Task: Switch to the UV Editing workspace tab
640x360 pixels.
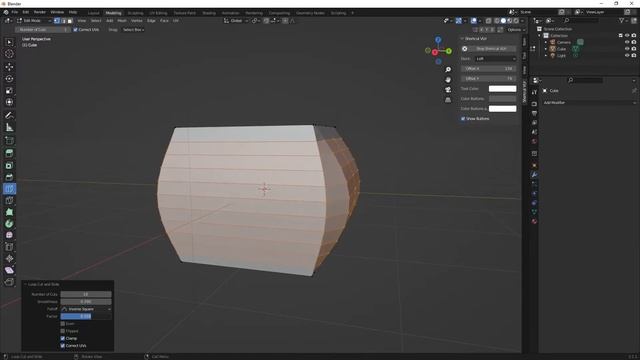Action: pos(158,13)
